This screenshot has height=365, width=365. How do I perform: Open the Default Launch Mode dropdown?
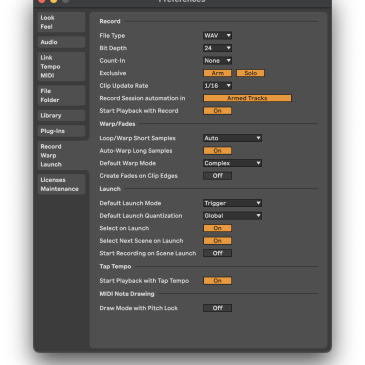(x=232, y=203)
